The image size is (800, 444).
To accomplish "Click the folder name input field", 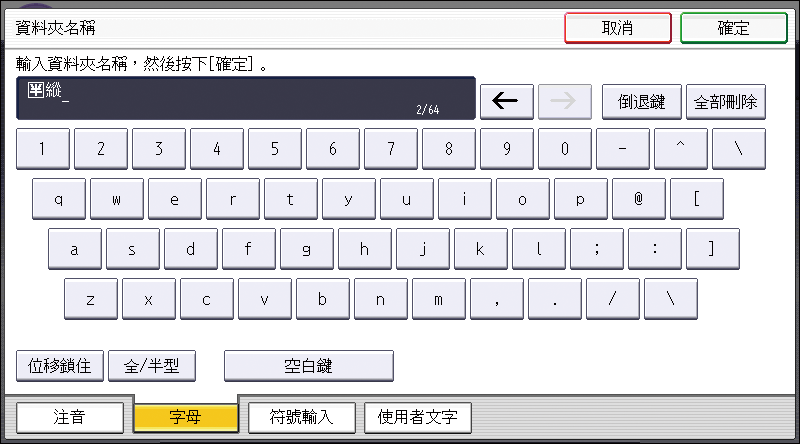I will [x=245, y=98].
